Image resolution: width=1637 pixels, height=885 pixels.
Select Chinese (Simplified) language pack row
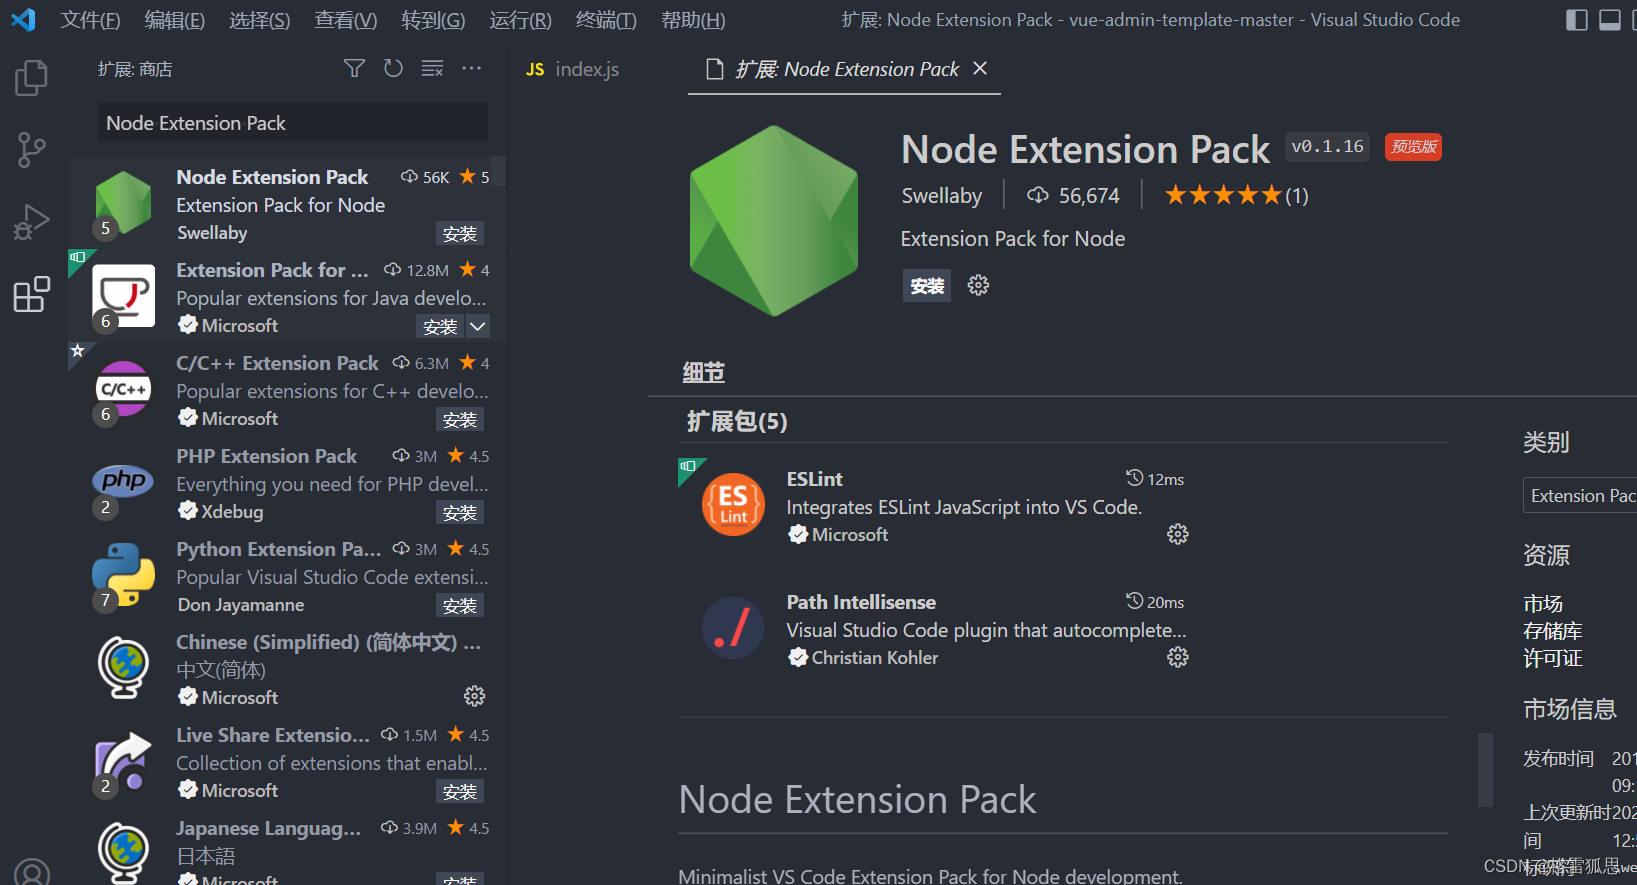(x=287, y=669)
